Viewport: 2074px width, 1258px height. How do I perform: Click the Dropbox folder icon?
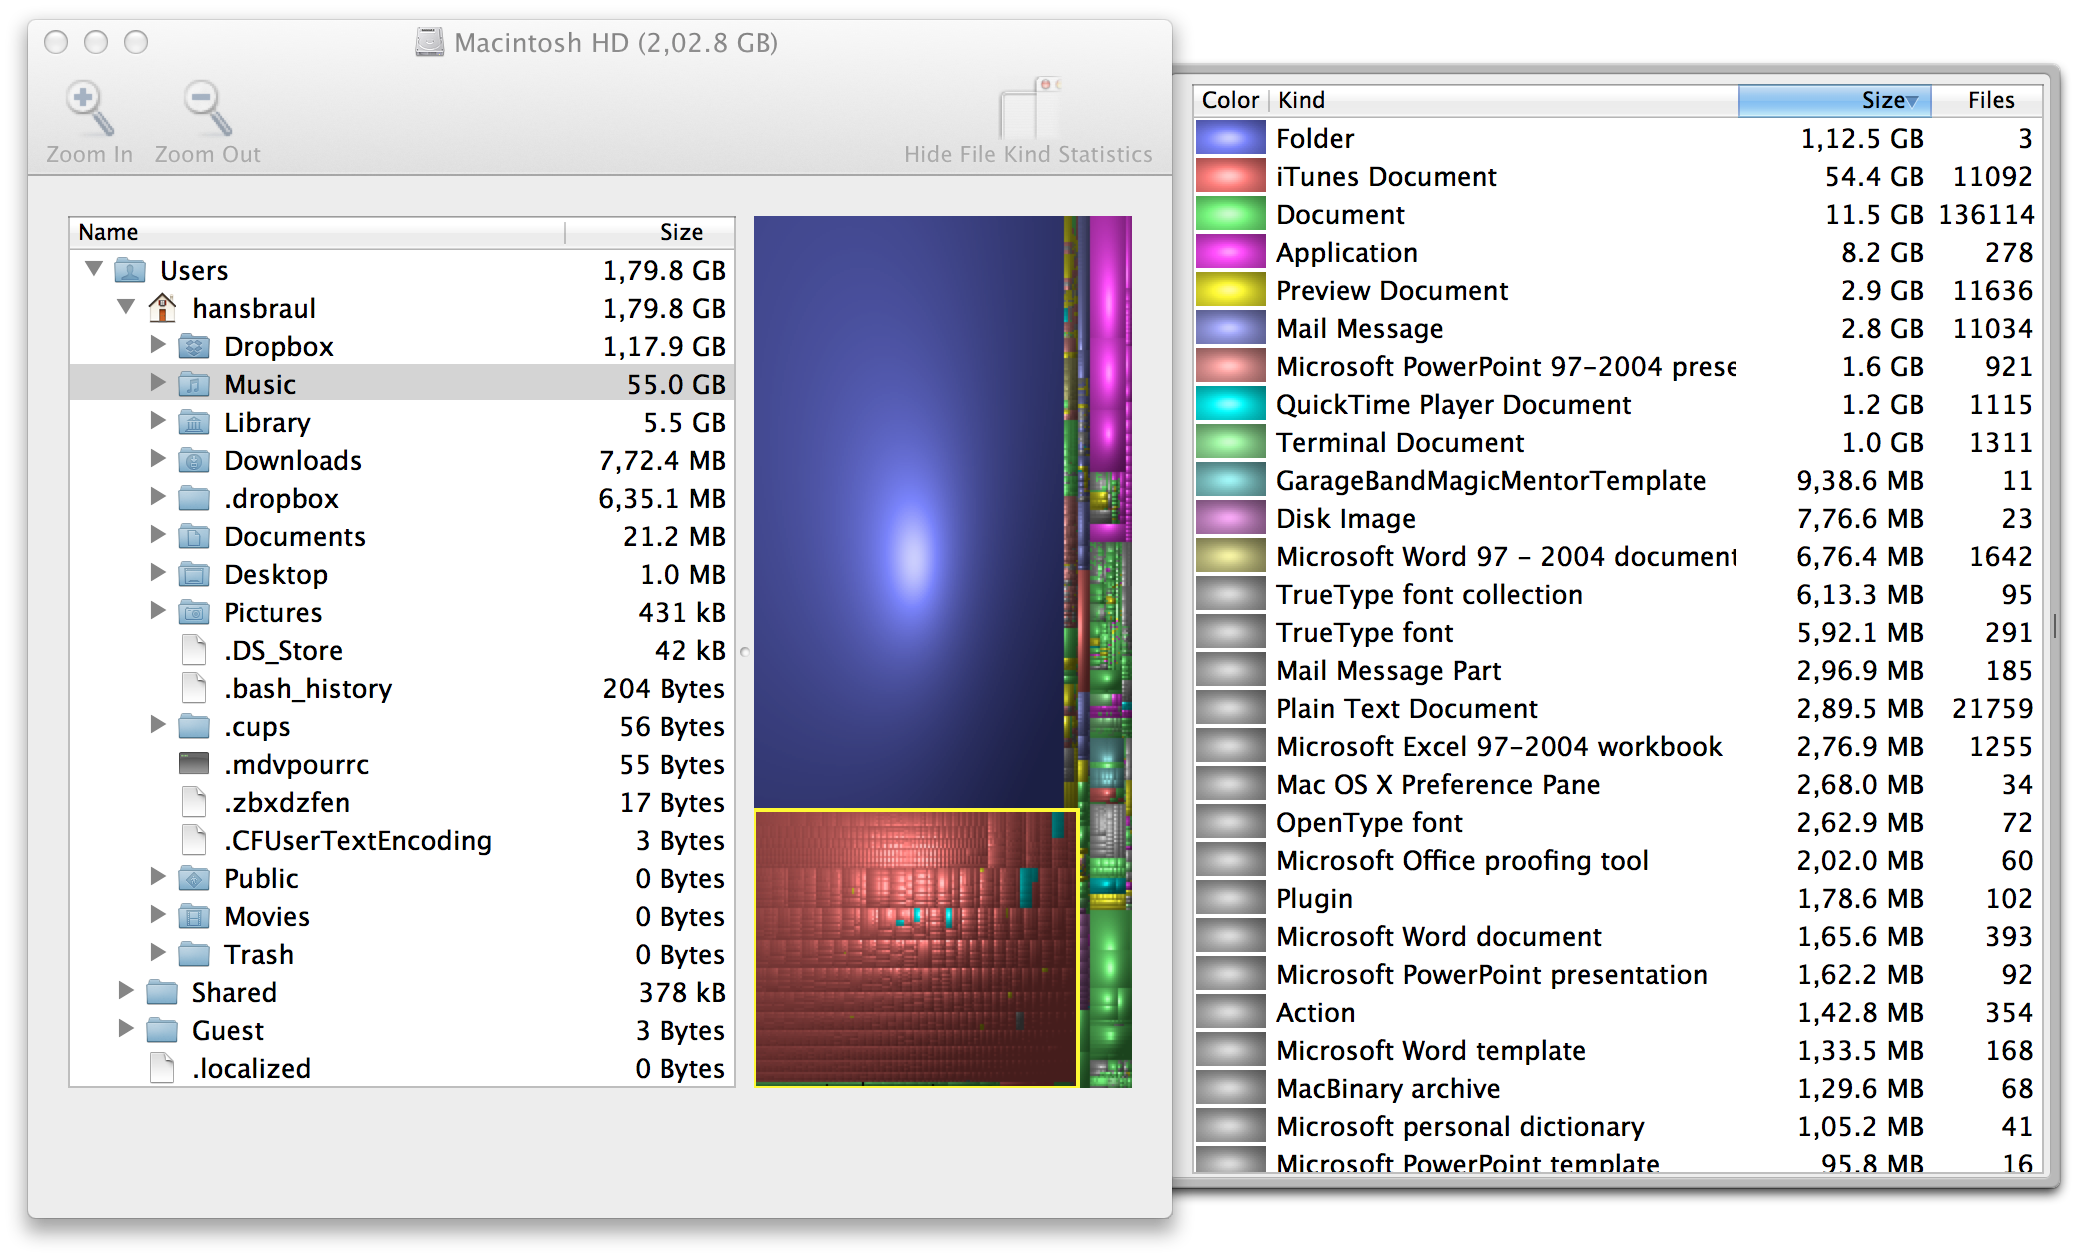pyautogui.click(x=194, y=346)
